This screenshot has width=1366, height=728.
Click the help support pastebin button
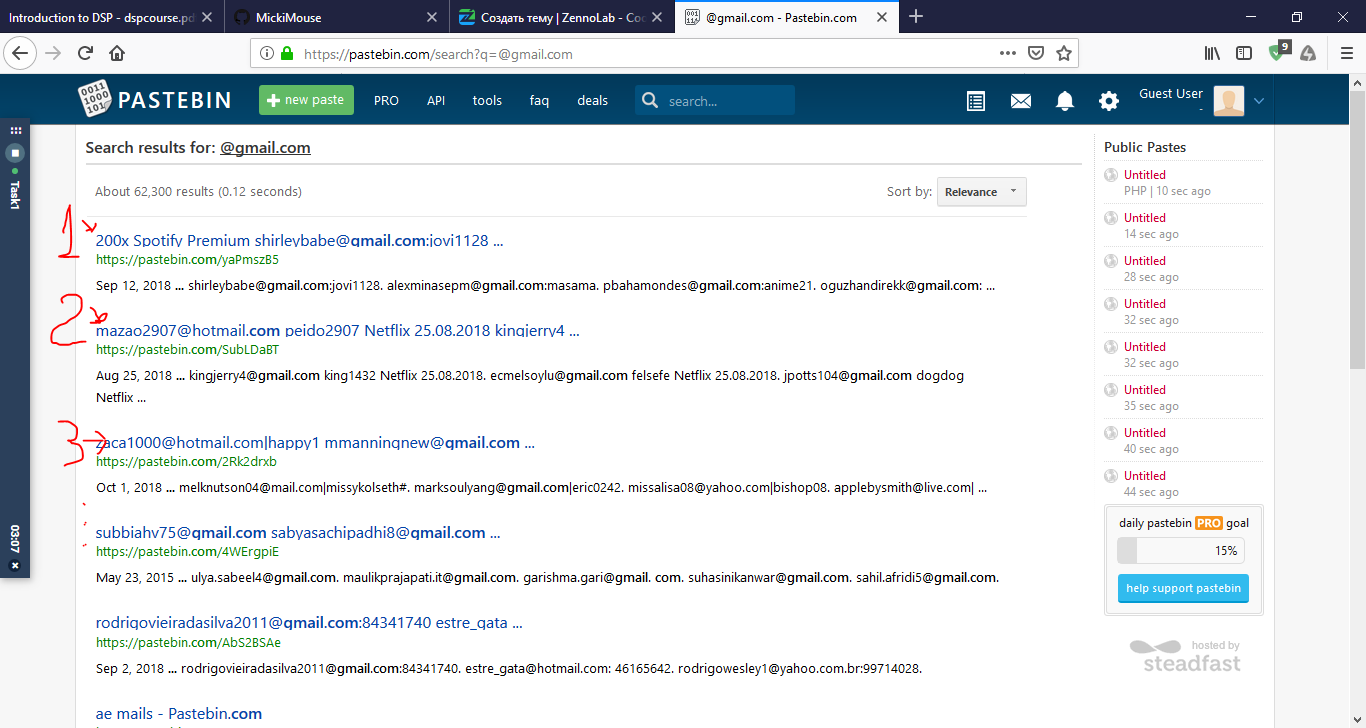point(1183,588)
